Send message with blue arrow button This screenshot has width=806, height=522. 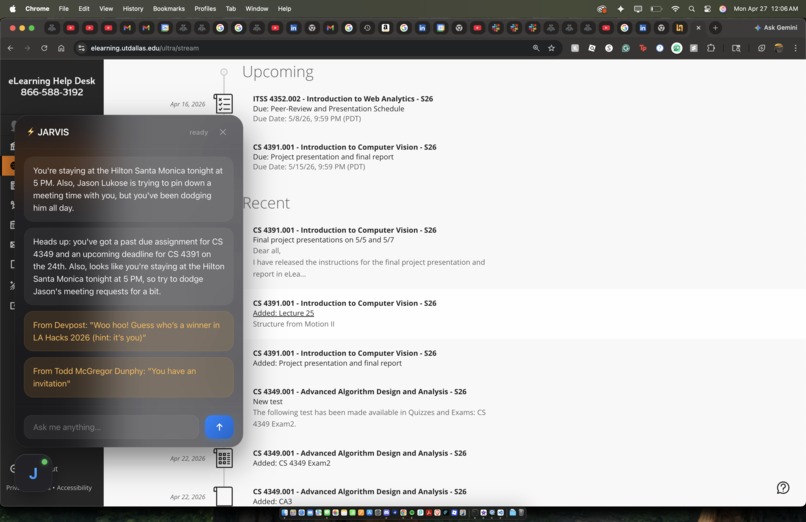219,427
